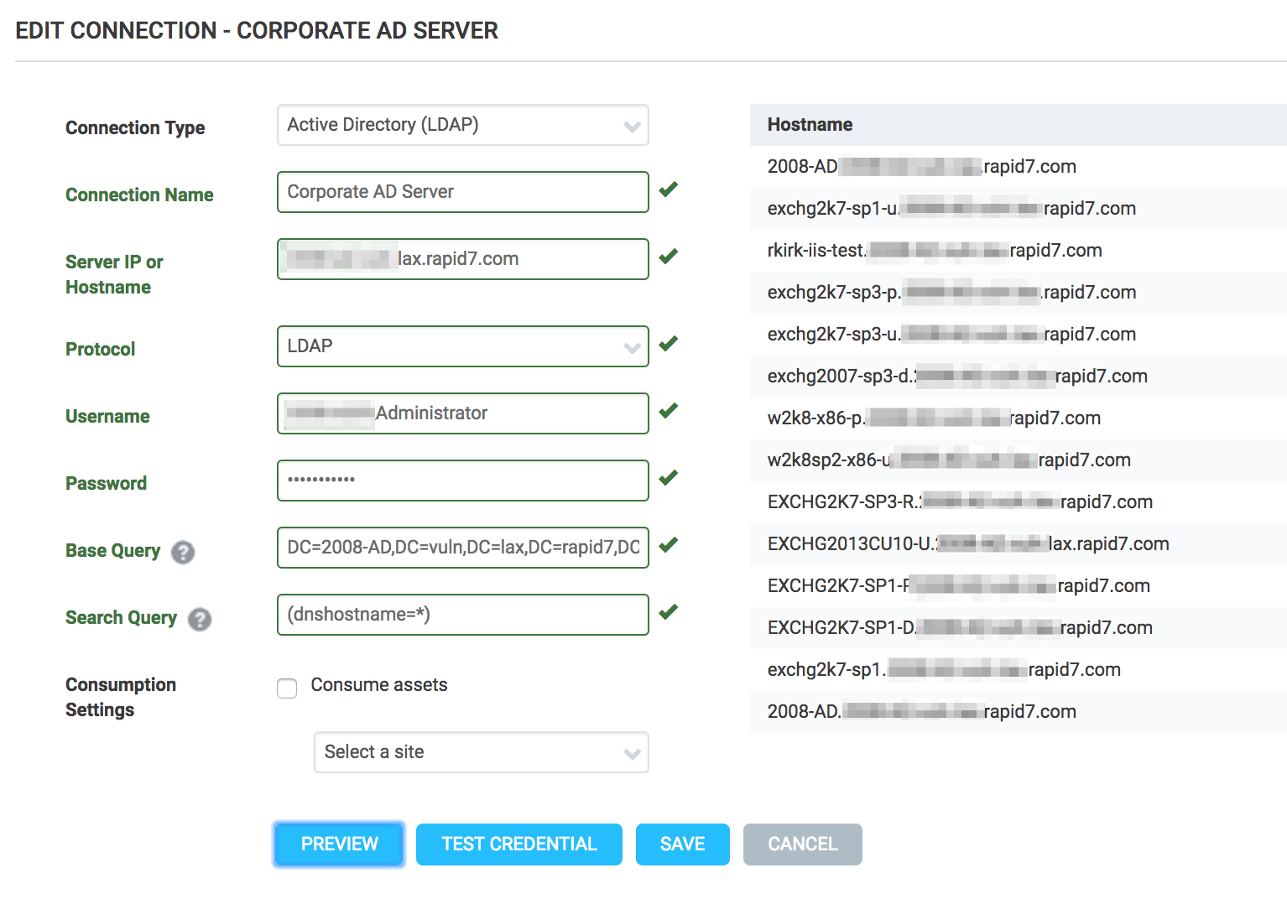This screenshot has width=1287, height=899.
Task: Click the TEST CREDENTIAL button
Action: 518,844
